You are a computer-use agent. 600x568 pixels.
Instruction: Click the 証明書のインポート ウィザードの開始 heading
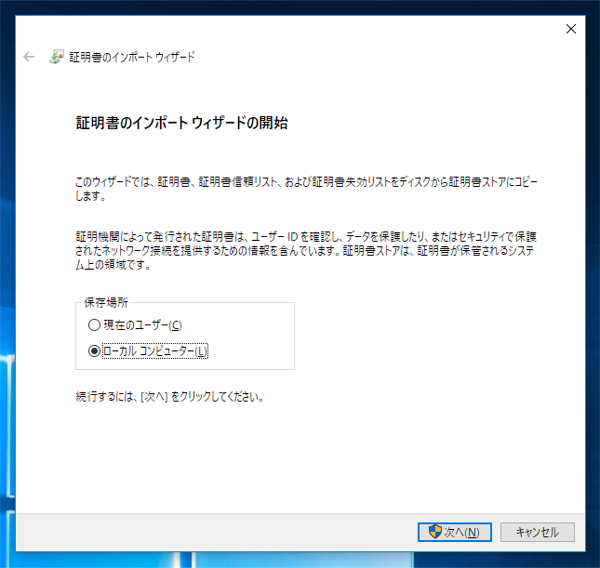coord(182,123)
